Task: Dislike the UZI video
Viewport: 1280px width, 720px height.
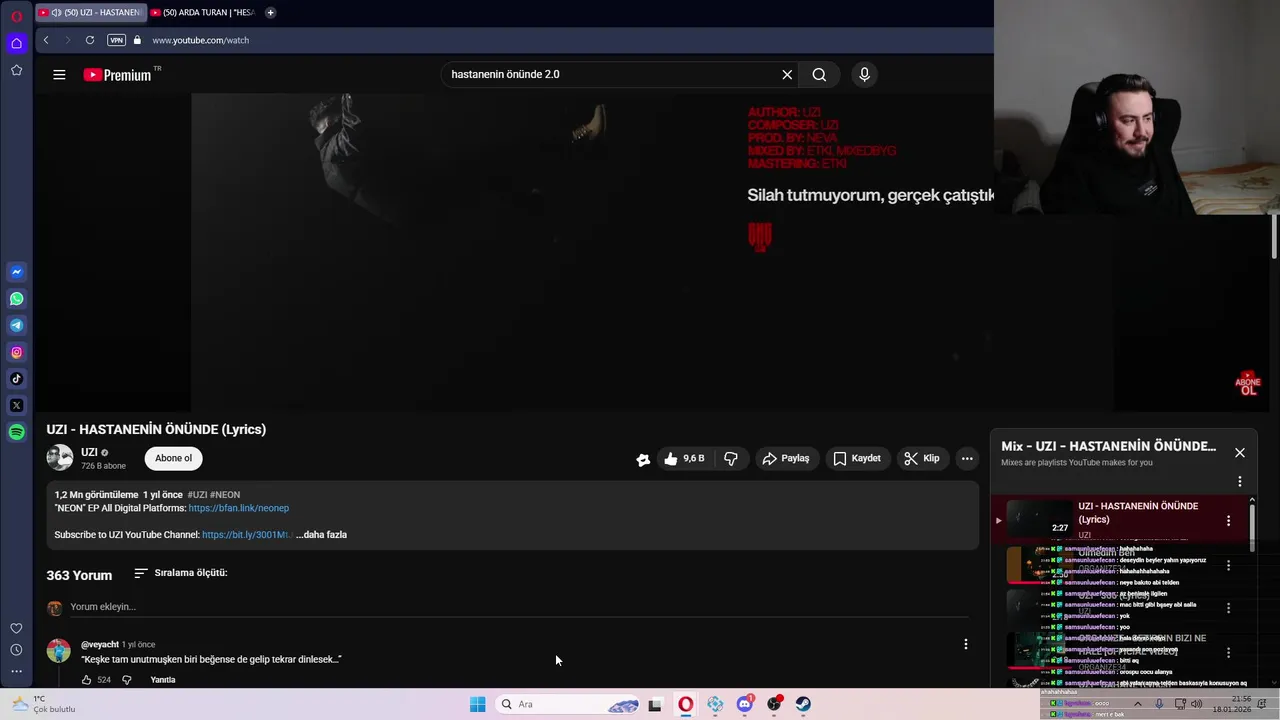Action: [x=731, y=458]
